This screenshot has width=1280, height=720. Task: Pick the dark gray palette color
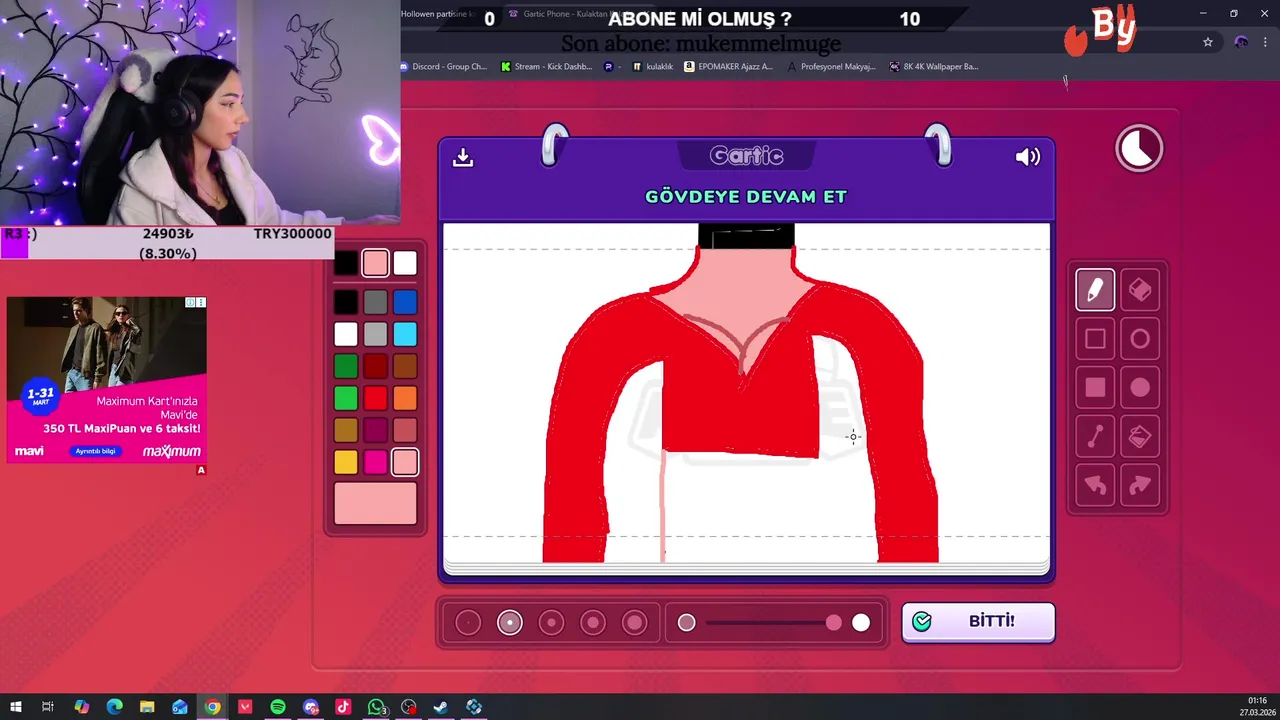pos(375,302)
